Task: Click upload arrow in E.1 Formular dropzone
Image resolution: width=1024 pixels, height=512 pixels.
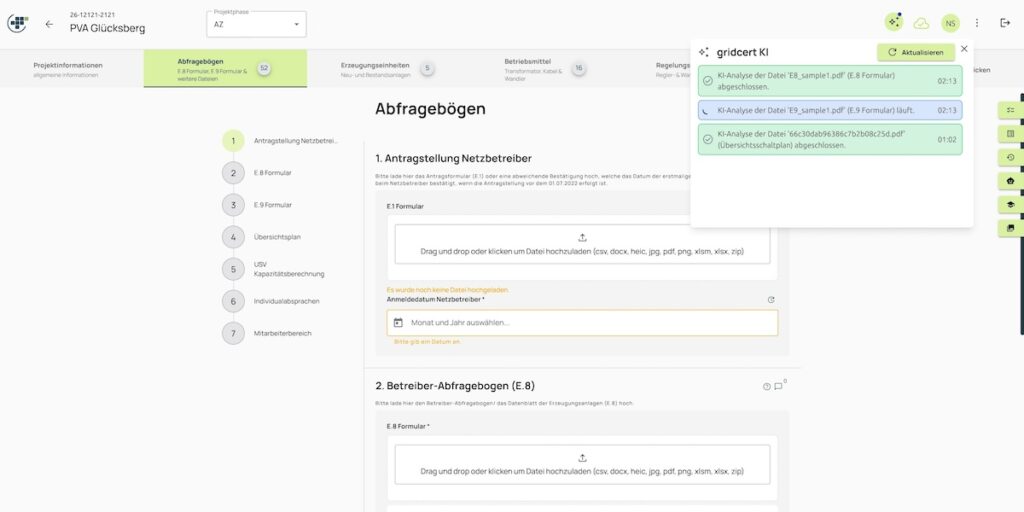Action: pos(583,238)
